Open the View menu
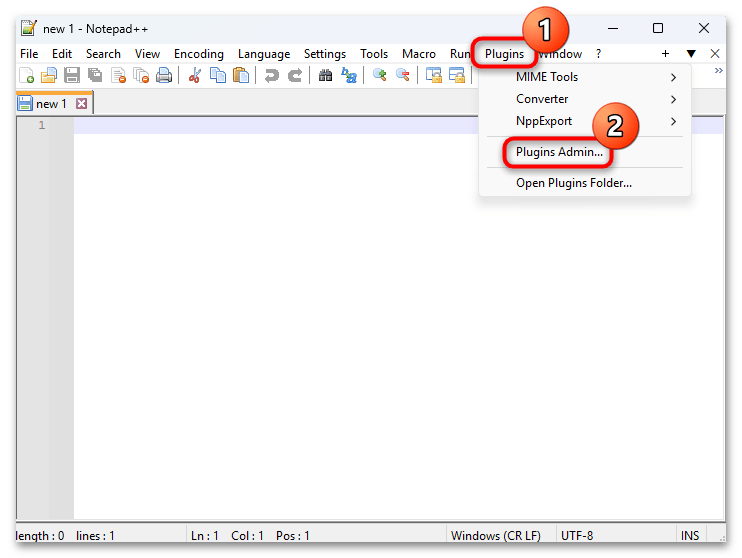The width and height of the screenshot is (742, 558). pos(147,54)
